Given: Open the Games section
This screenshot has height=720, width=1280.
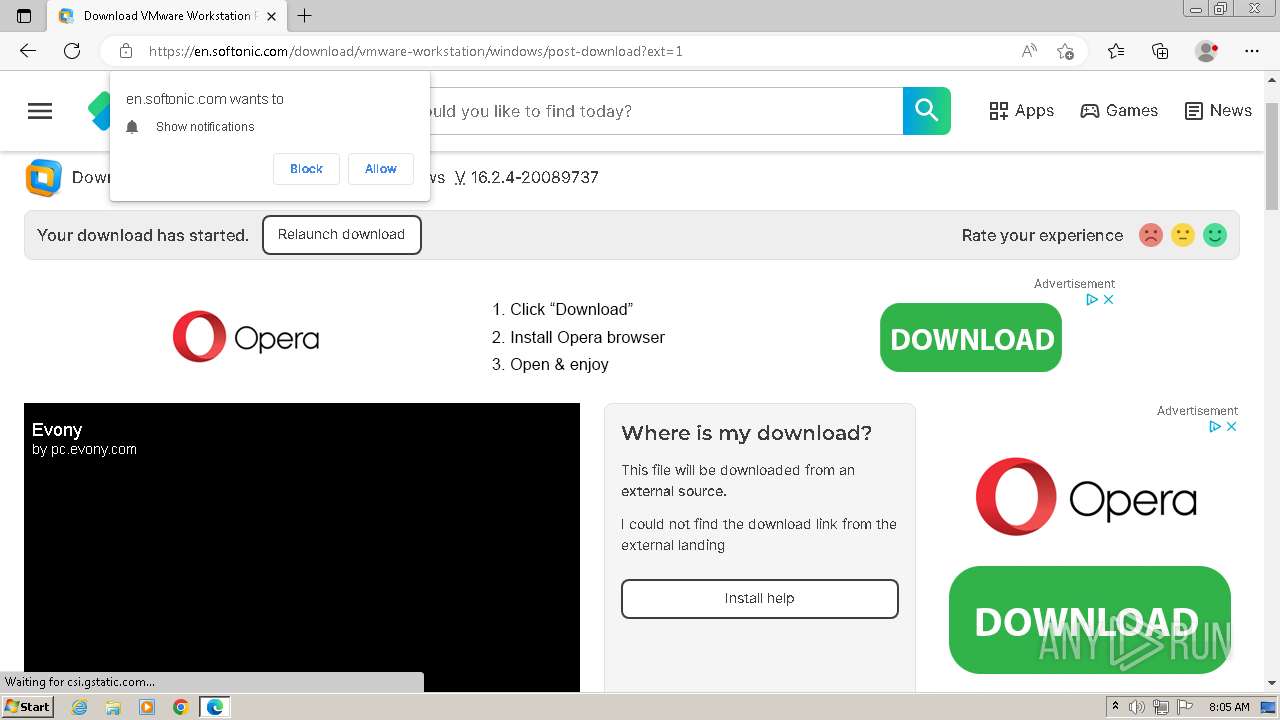Looking at the screenshot, I should [x=1119, y=111].
